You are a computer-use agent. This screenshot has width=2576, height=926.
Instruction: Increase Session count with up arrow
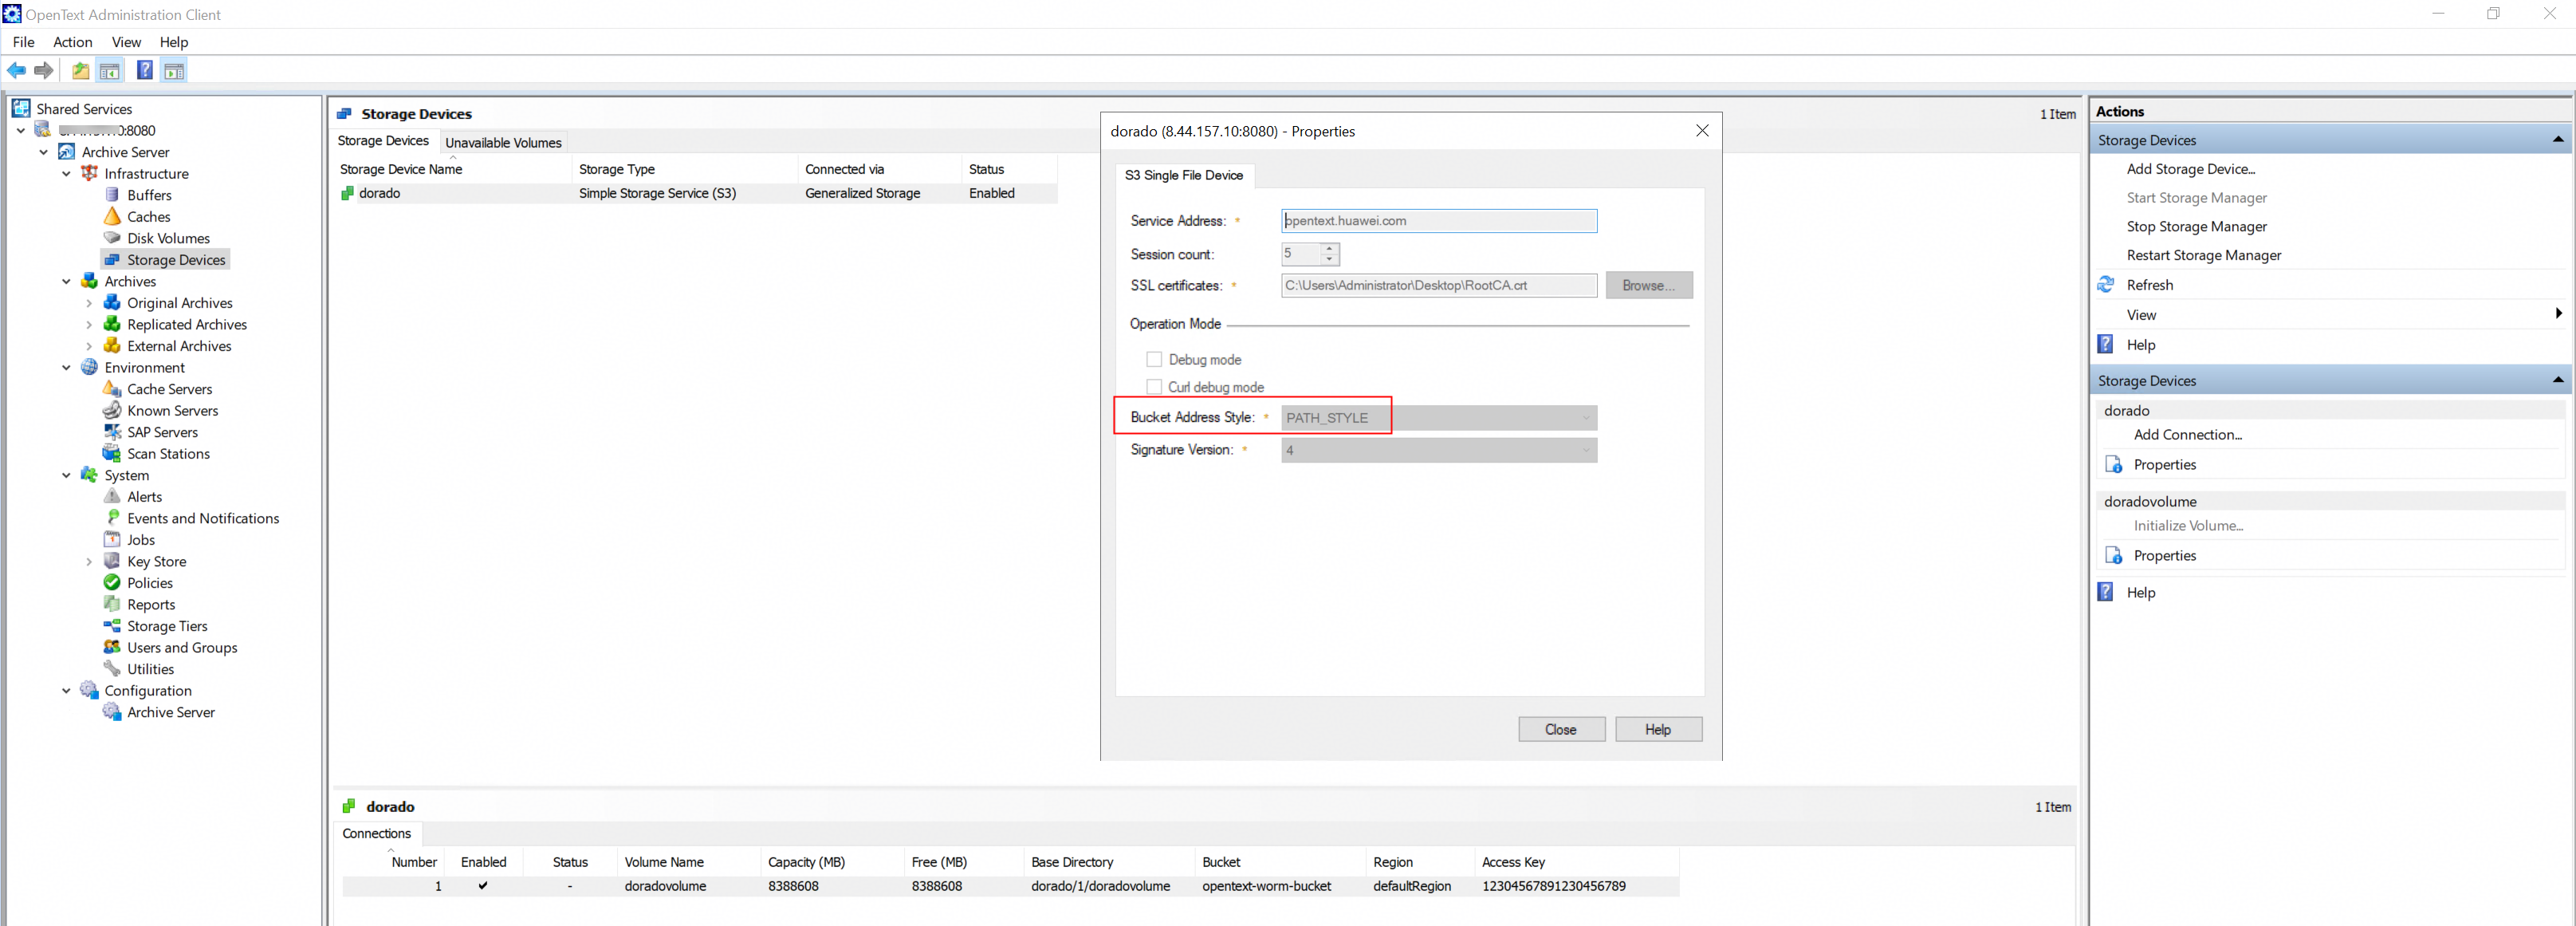point(1329,248)
